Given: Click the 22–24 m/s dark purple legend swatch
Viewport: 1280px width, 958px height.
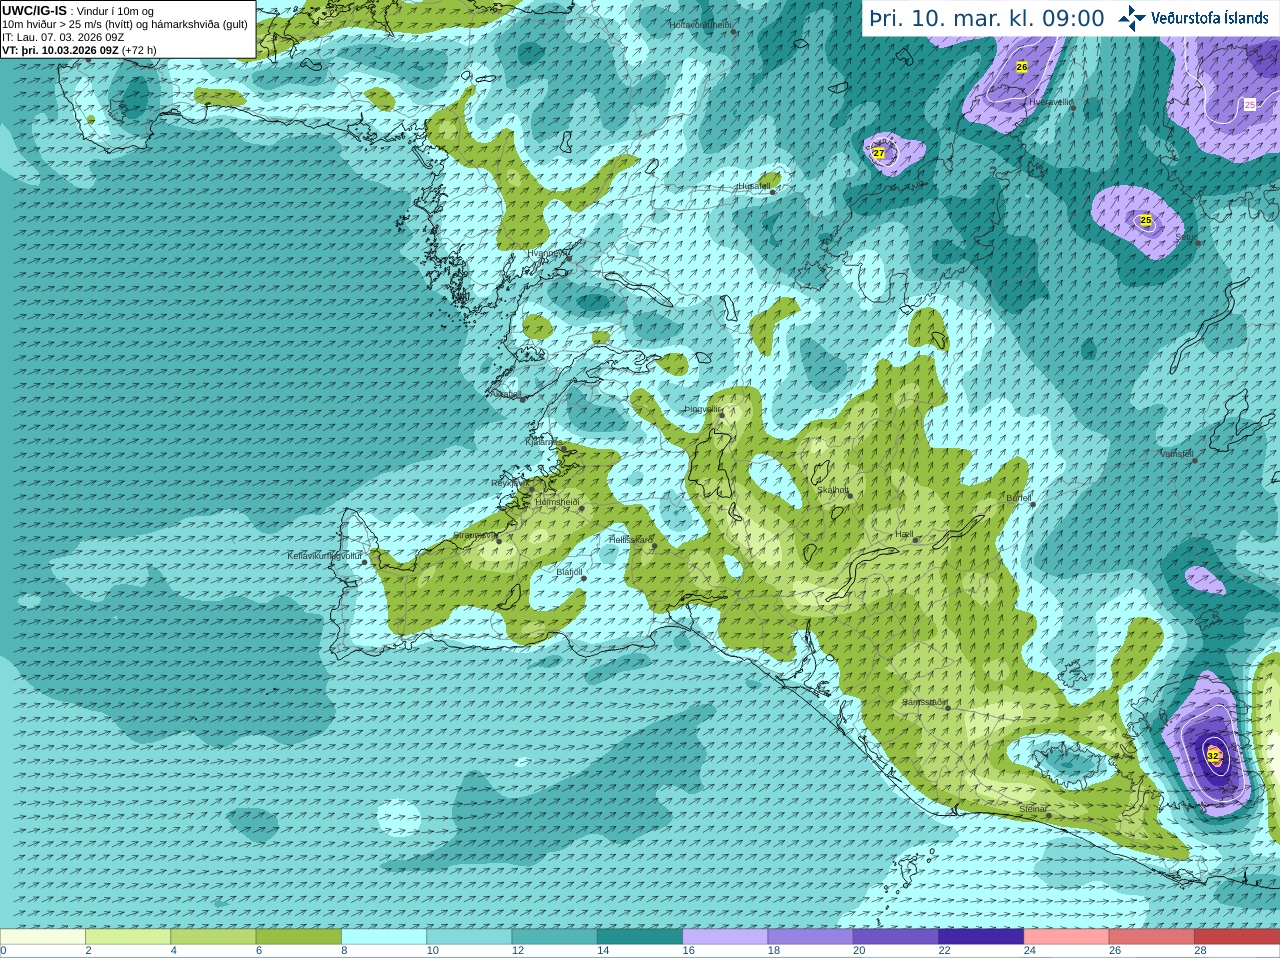Looking at the screenshot, I should 981,937.
